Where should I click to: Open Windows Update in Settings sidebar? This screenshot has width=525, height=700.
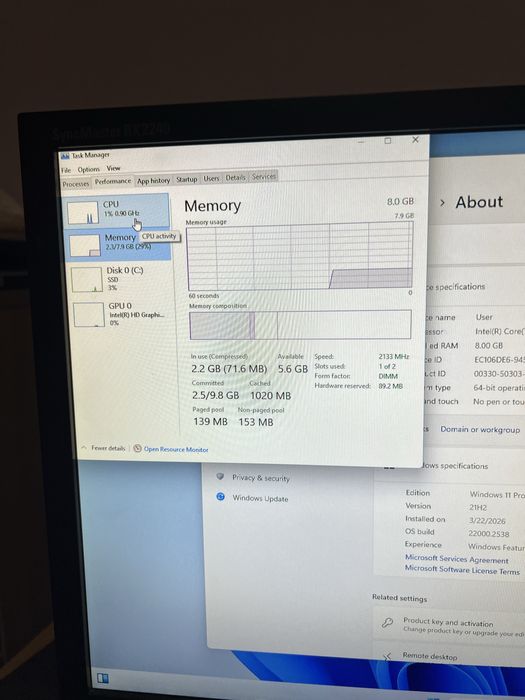[260, 498]
